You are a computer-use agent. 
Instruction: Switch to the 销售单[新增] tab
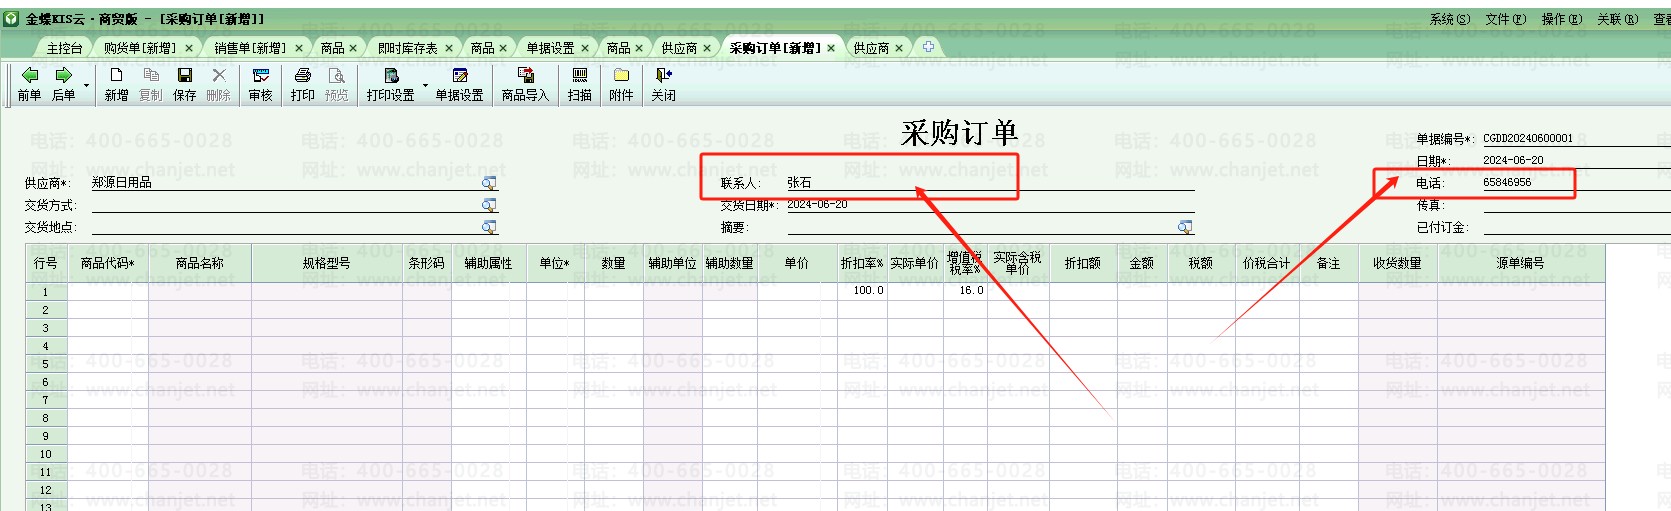pyautogui.click(x=249, y=48)
